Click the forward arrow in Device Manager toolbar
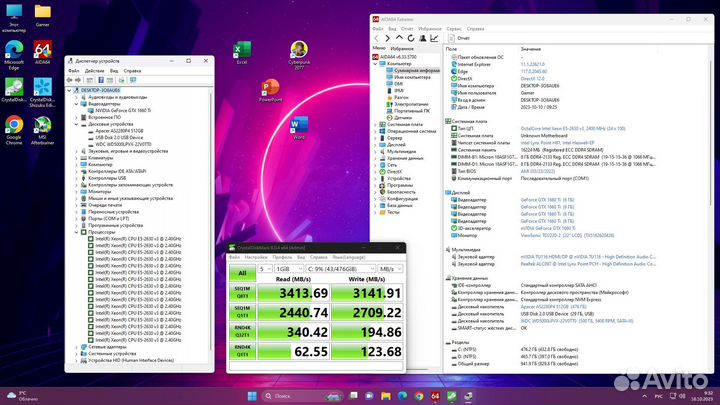Image resolution: width=720 pixels, height=405 pixels. (x=78, y=80)
